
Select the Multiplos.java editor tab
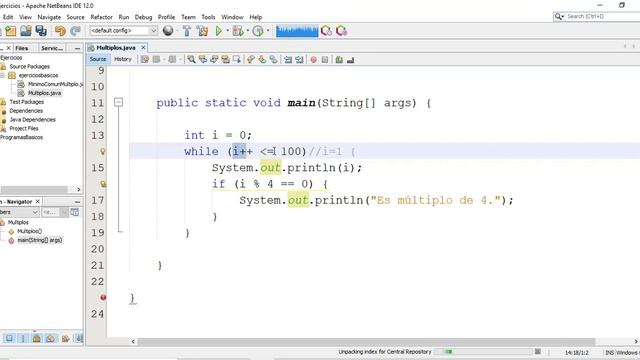coord(116,48)
